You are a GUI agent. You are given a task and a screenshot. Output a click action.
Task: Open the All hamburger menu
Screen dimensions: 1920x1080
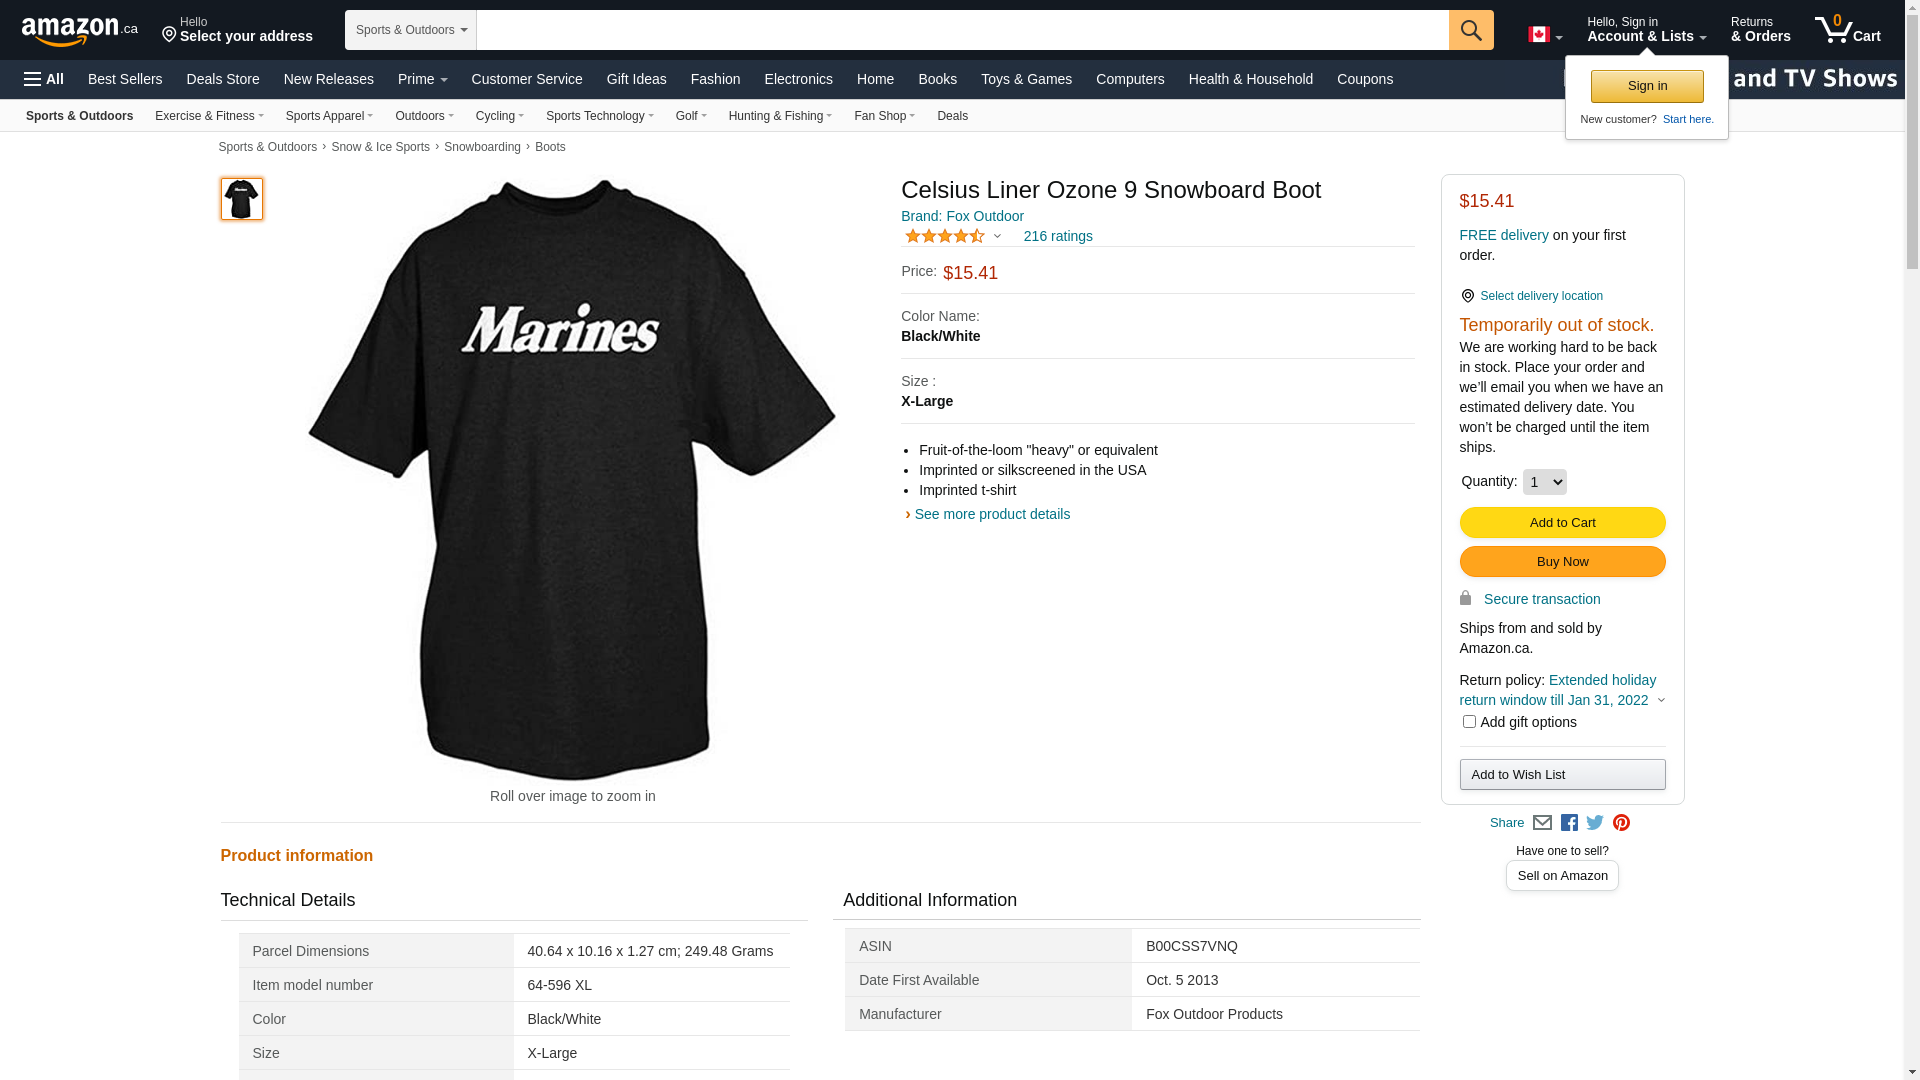click(44, 79)
